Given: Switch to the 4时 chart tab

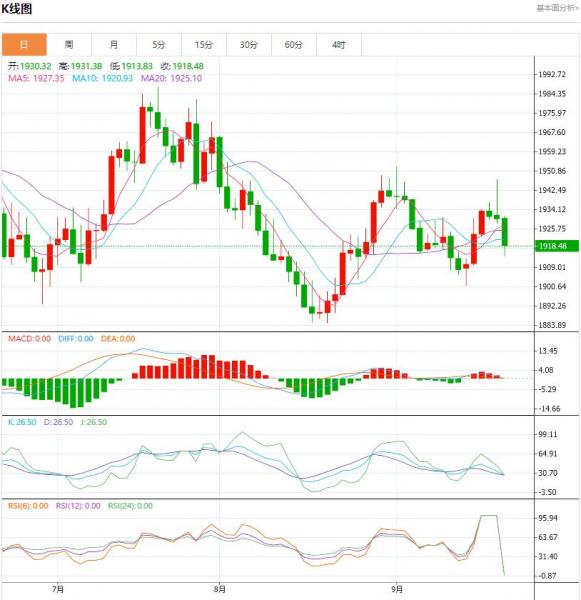Looking at the screenshot, I should pos(339,44).
